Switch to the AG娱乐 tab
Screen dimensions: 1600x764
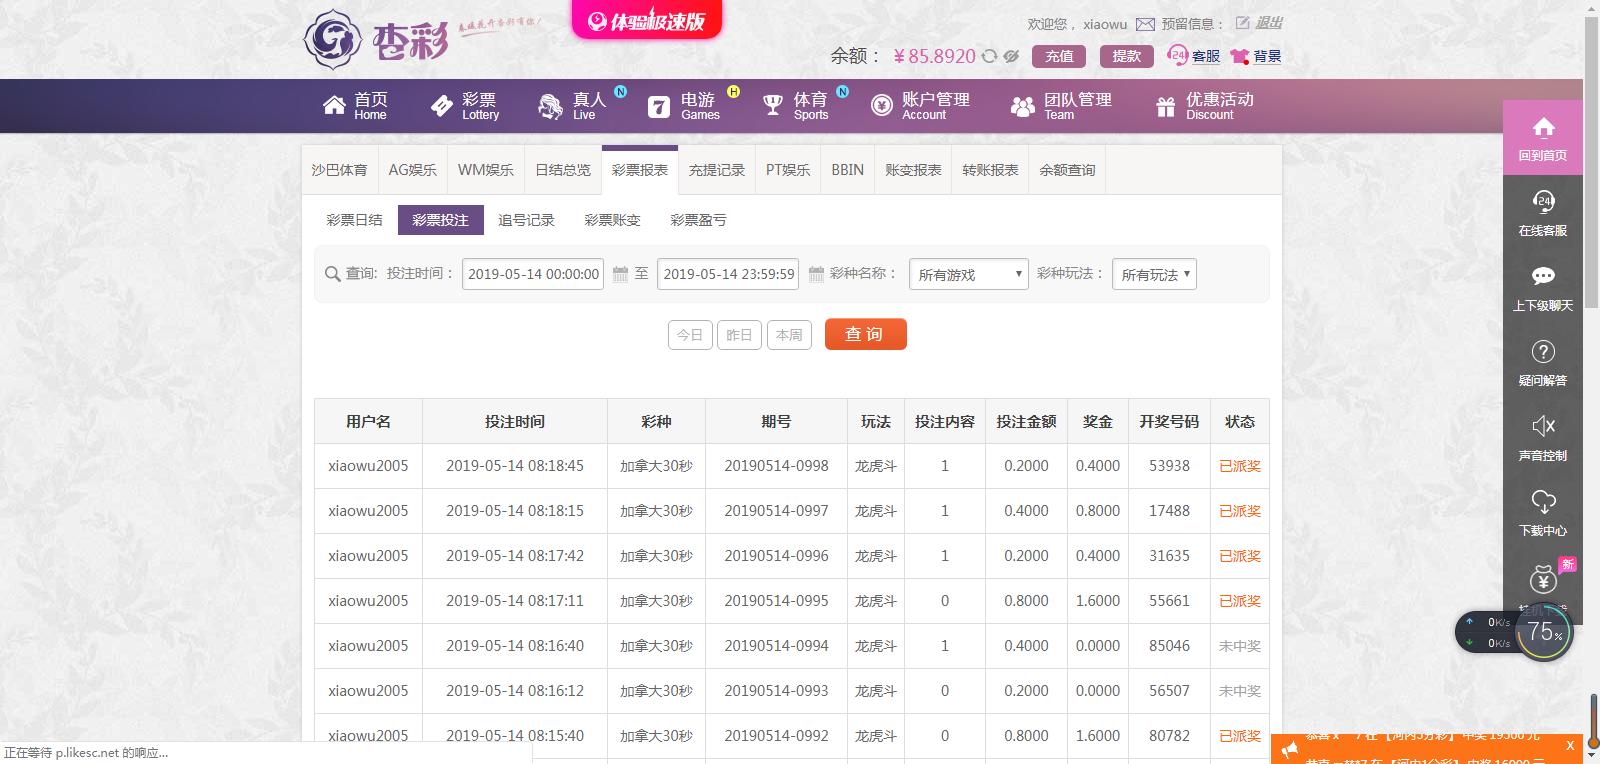click(412, 170)
